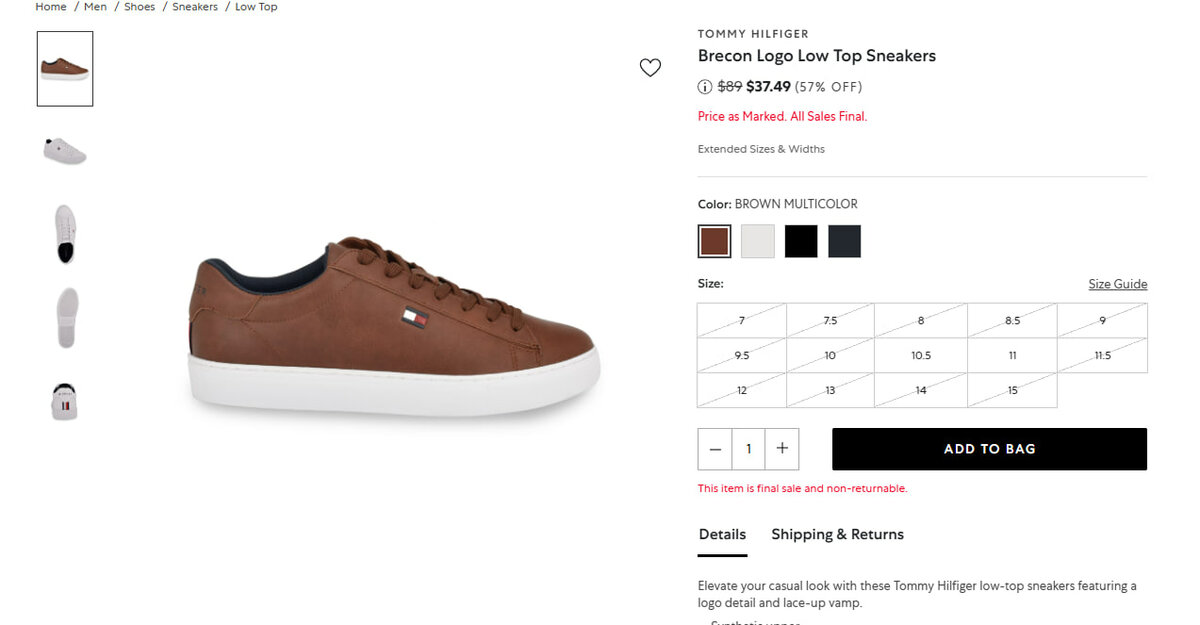Add sneakers to wishlist with heart icon
Screen dimensions: 1200x625
(x=650, y=68)
